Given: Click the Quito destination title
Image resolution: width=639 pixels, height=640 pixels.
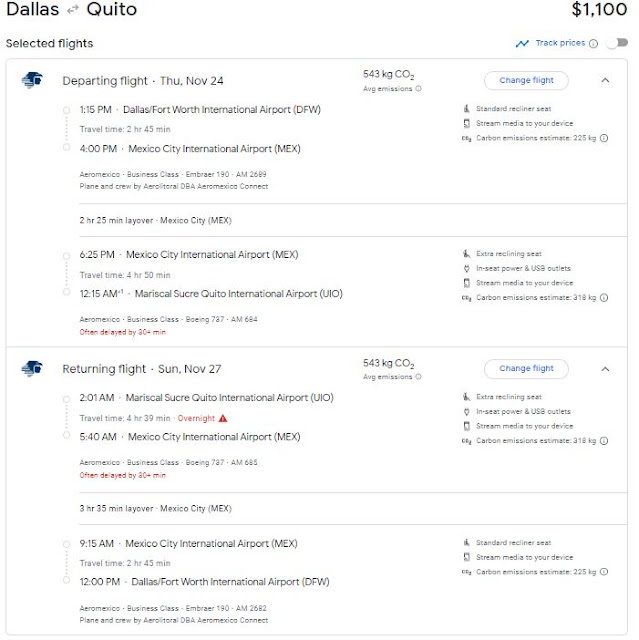Looking at the screenshot, I should point(111,10).
